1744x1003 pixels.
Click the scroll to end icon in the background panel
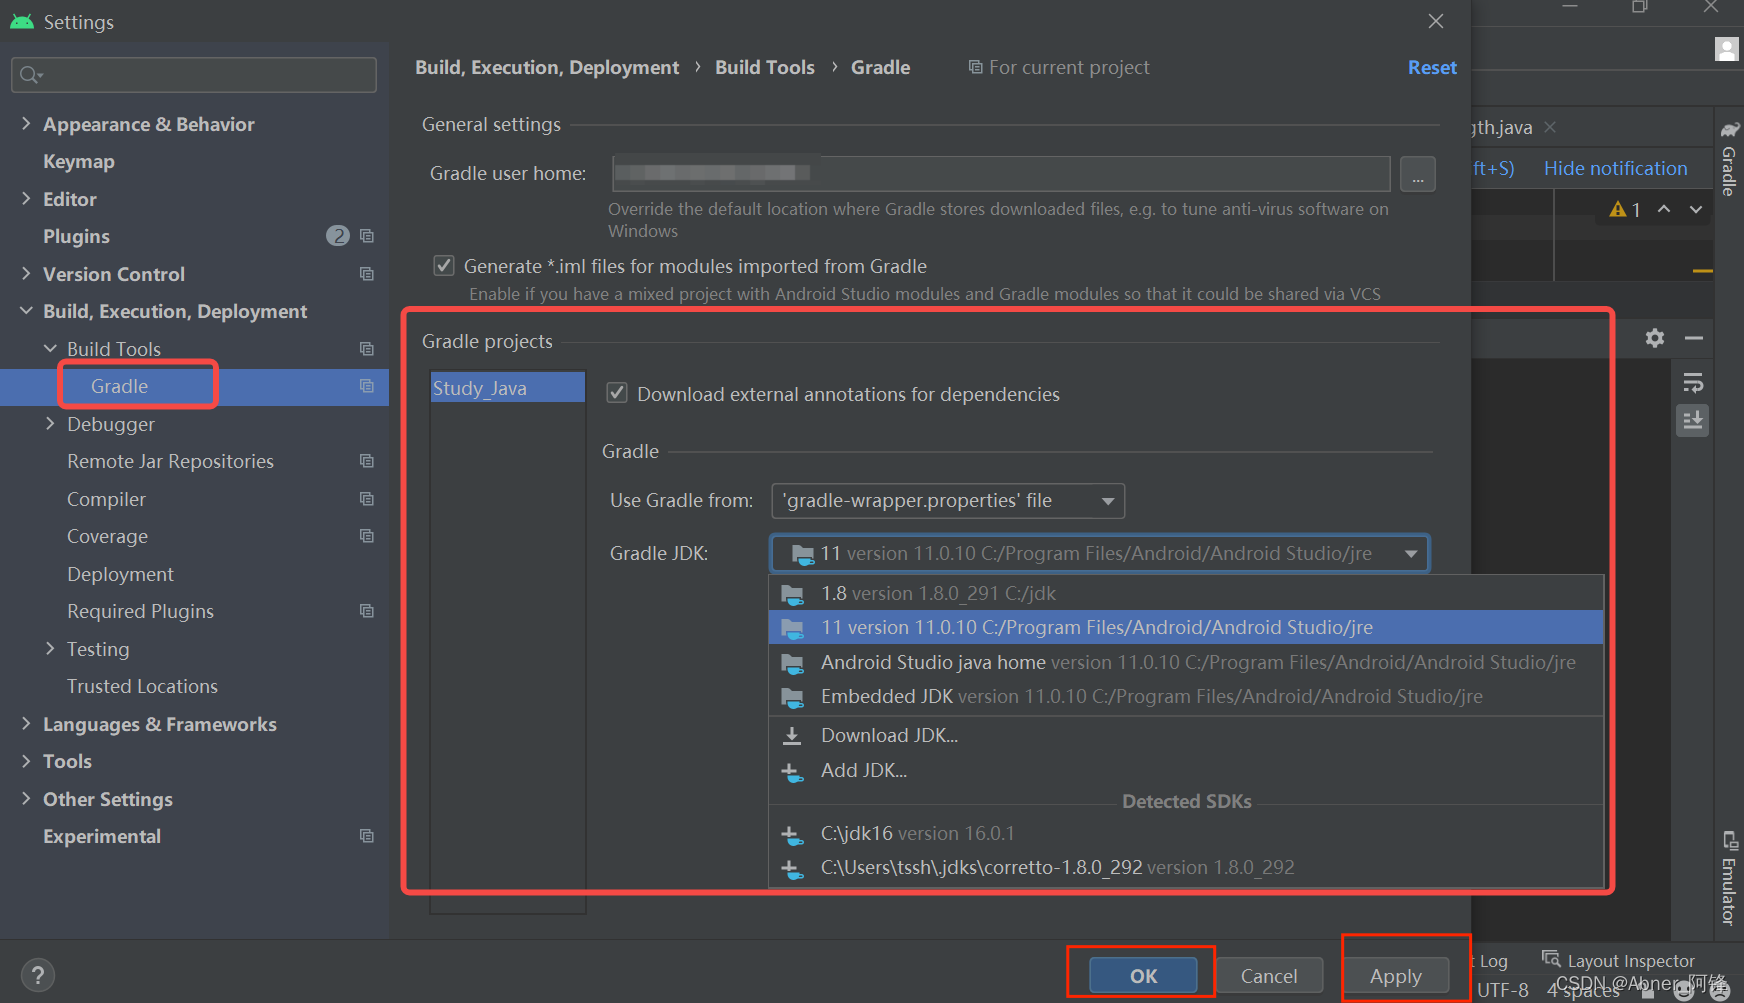[x=1693, y=420]
